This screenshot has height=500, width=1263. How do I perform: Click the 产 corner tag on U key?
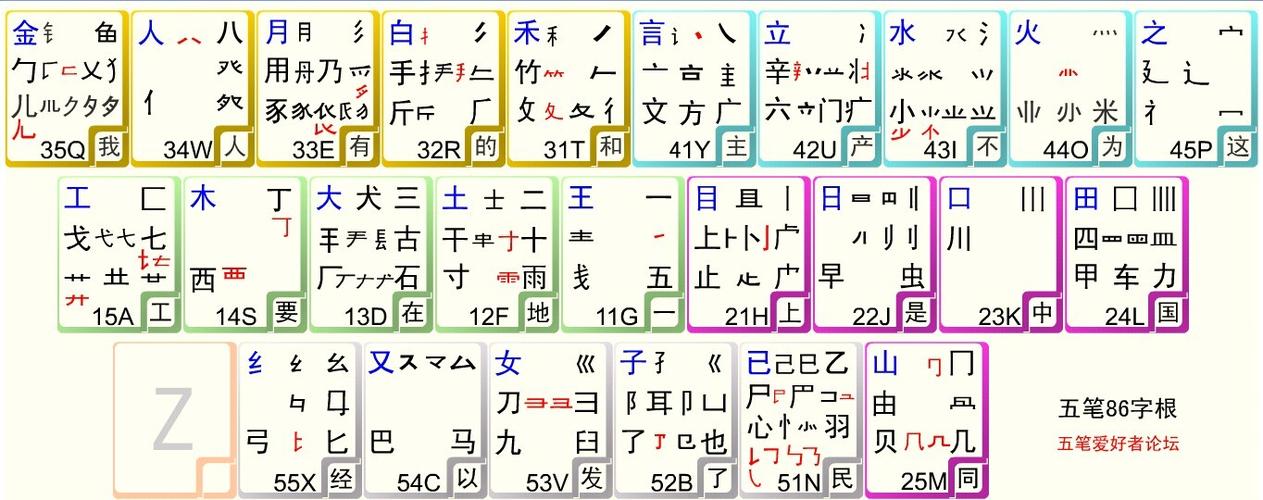(862, 147)
